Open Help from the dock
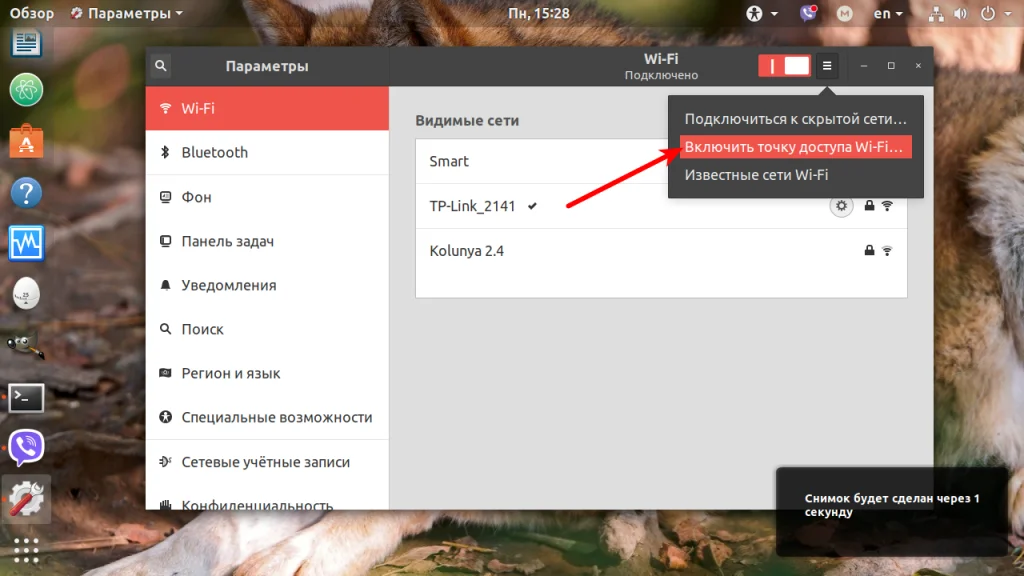The width and height of the screenshot is (1024, 576). pyautogui.click(x=26, y=193)
